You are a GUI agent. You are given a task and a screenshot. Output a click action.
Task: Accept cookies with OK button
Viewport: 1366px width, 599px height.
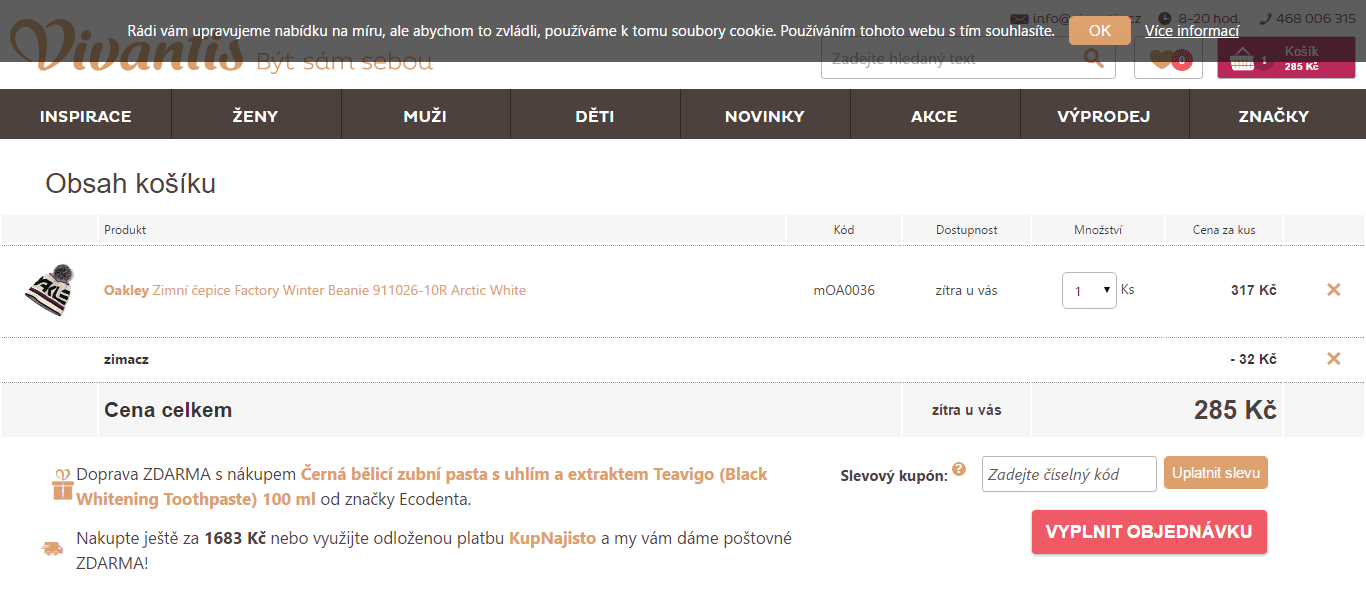click(x=1099, y=30)
